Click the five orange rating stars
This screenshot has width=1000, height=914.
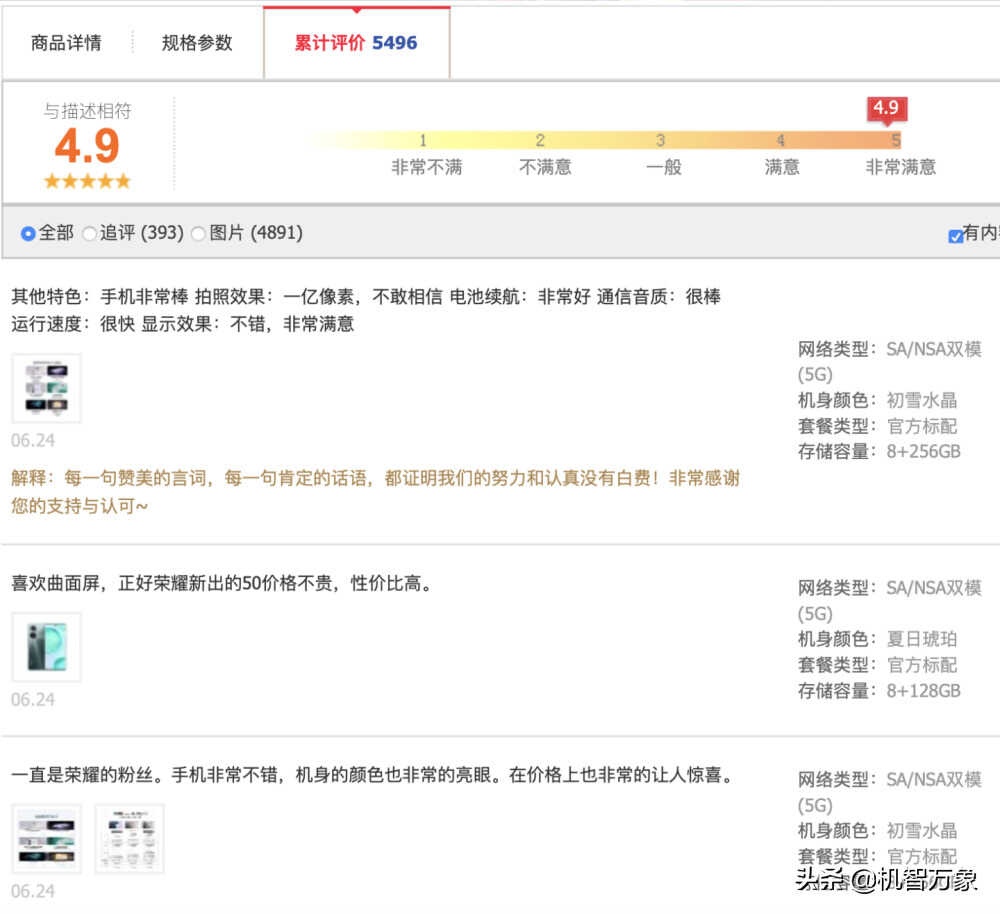[87, 181]
